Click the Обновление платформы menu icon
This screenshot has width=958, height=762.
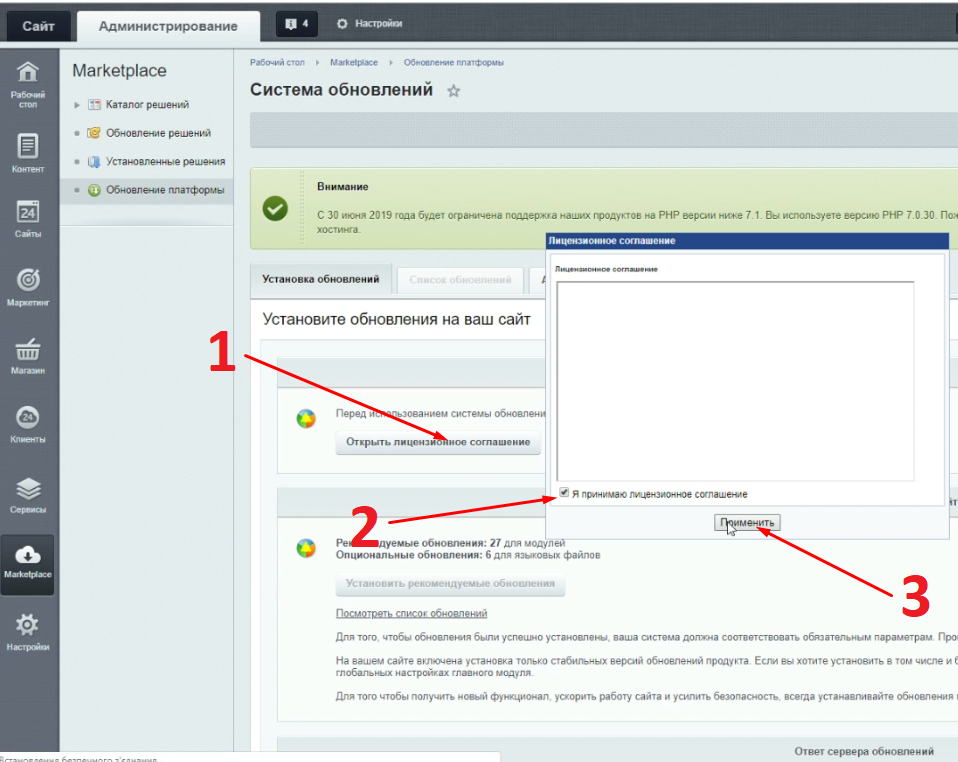pos(94,190)
